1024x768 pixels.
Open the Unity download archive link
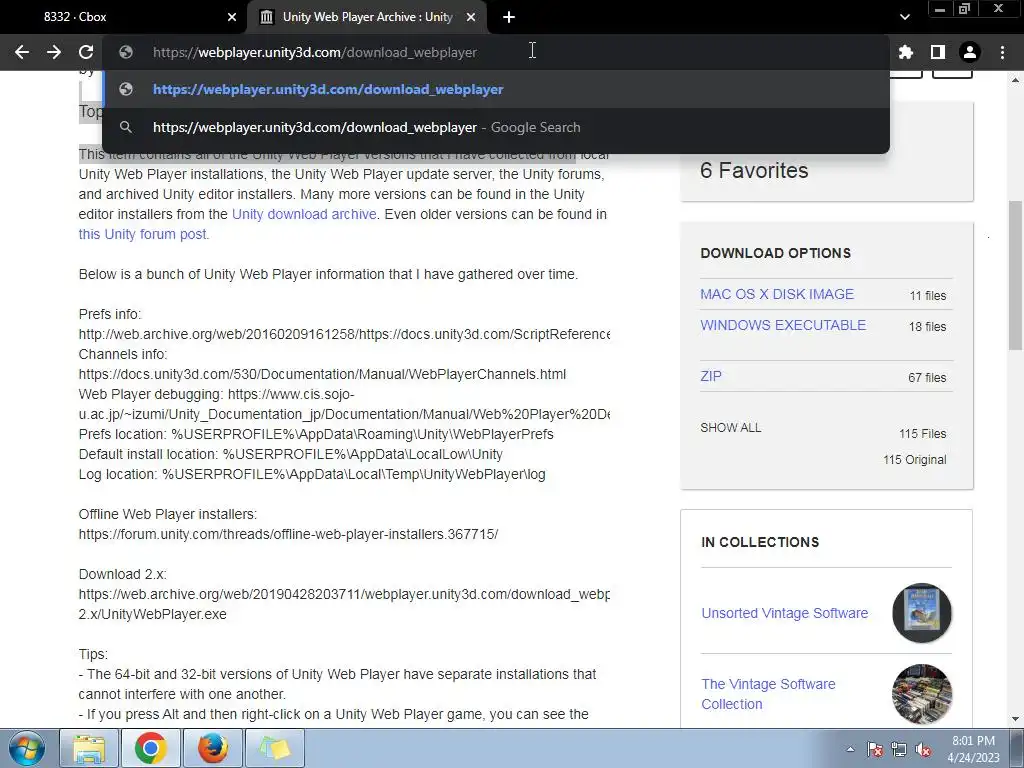tap(304, 214)
